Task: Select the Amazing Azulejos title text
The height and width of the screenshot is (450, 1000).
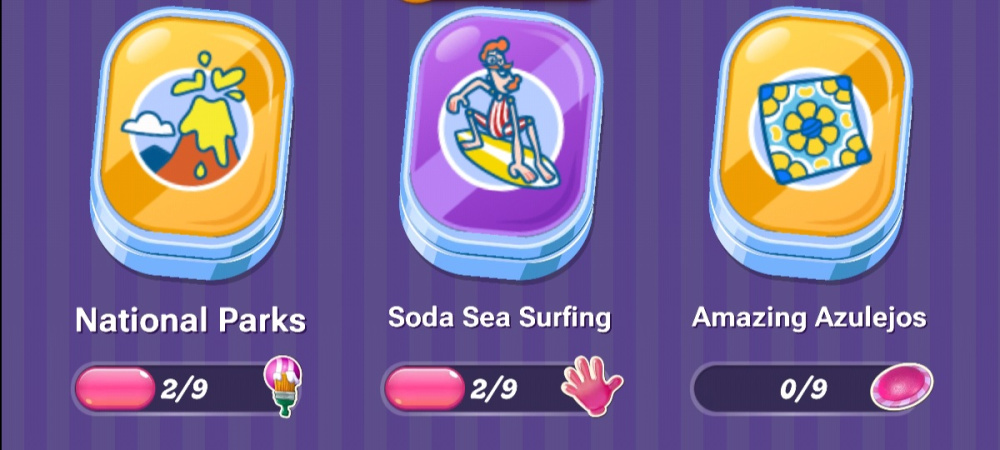Action: (809, 317)
